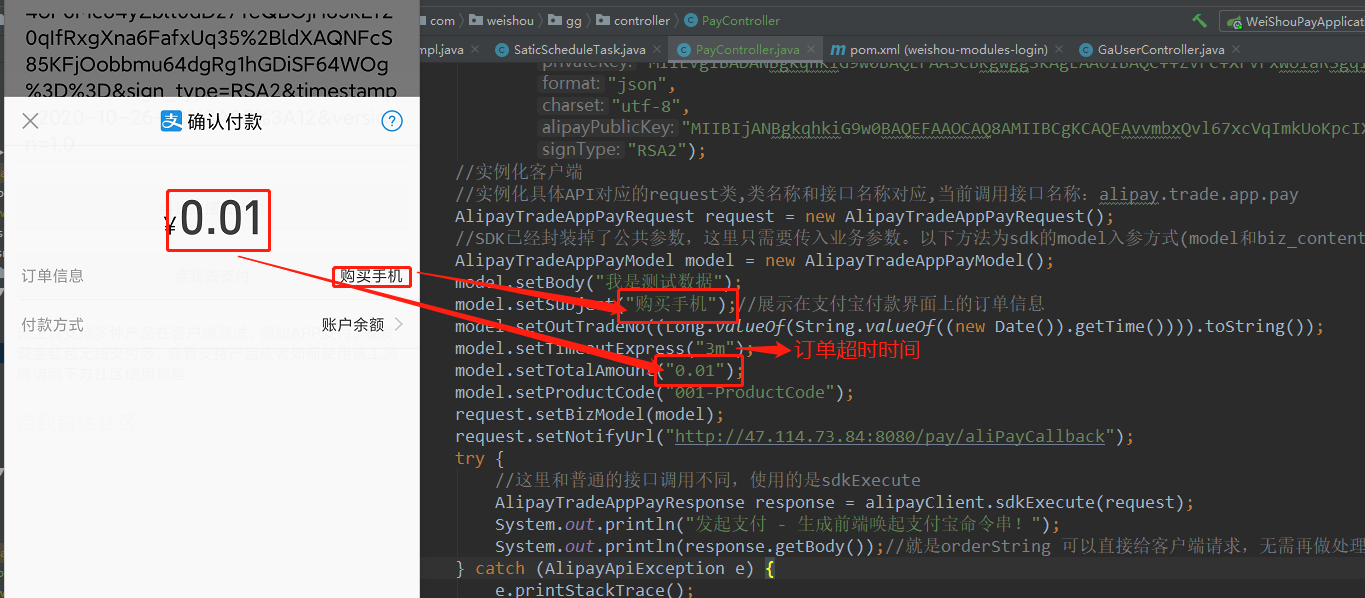This screenshot has width=1365, height=598.
Task: Click the 购买手机 order info value
Action: pos(371,276)
